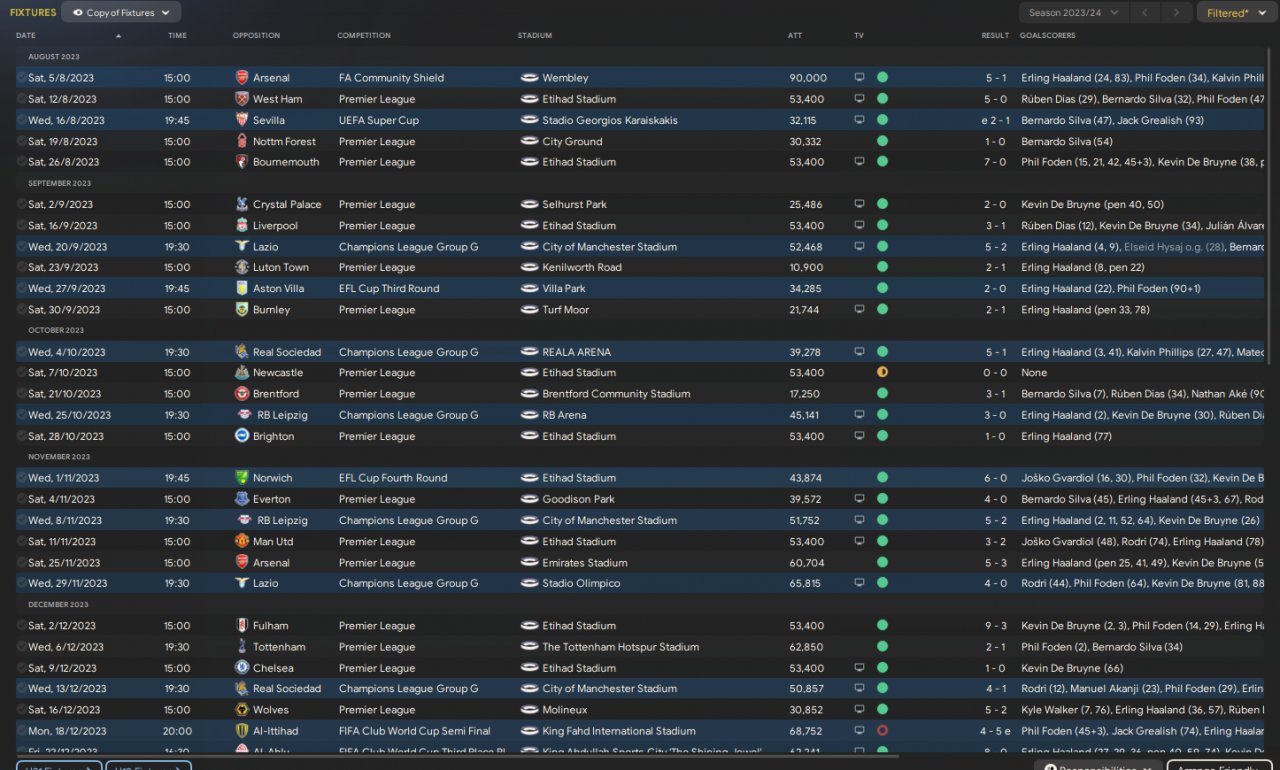Click the Aston Villa club crest
Viewport: 1280px width, 770px height.
241,288
